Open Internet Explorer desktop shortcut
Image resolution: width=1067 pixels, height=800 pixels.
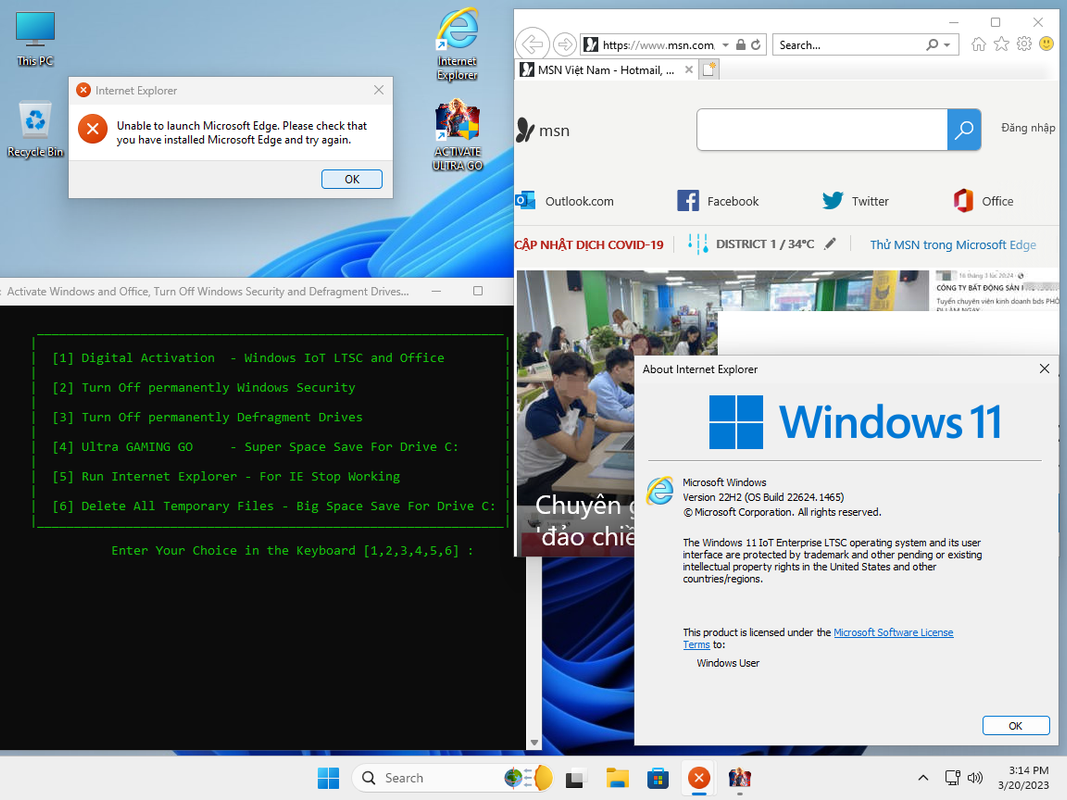(457, 44)
